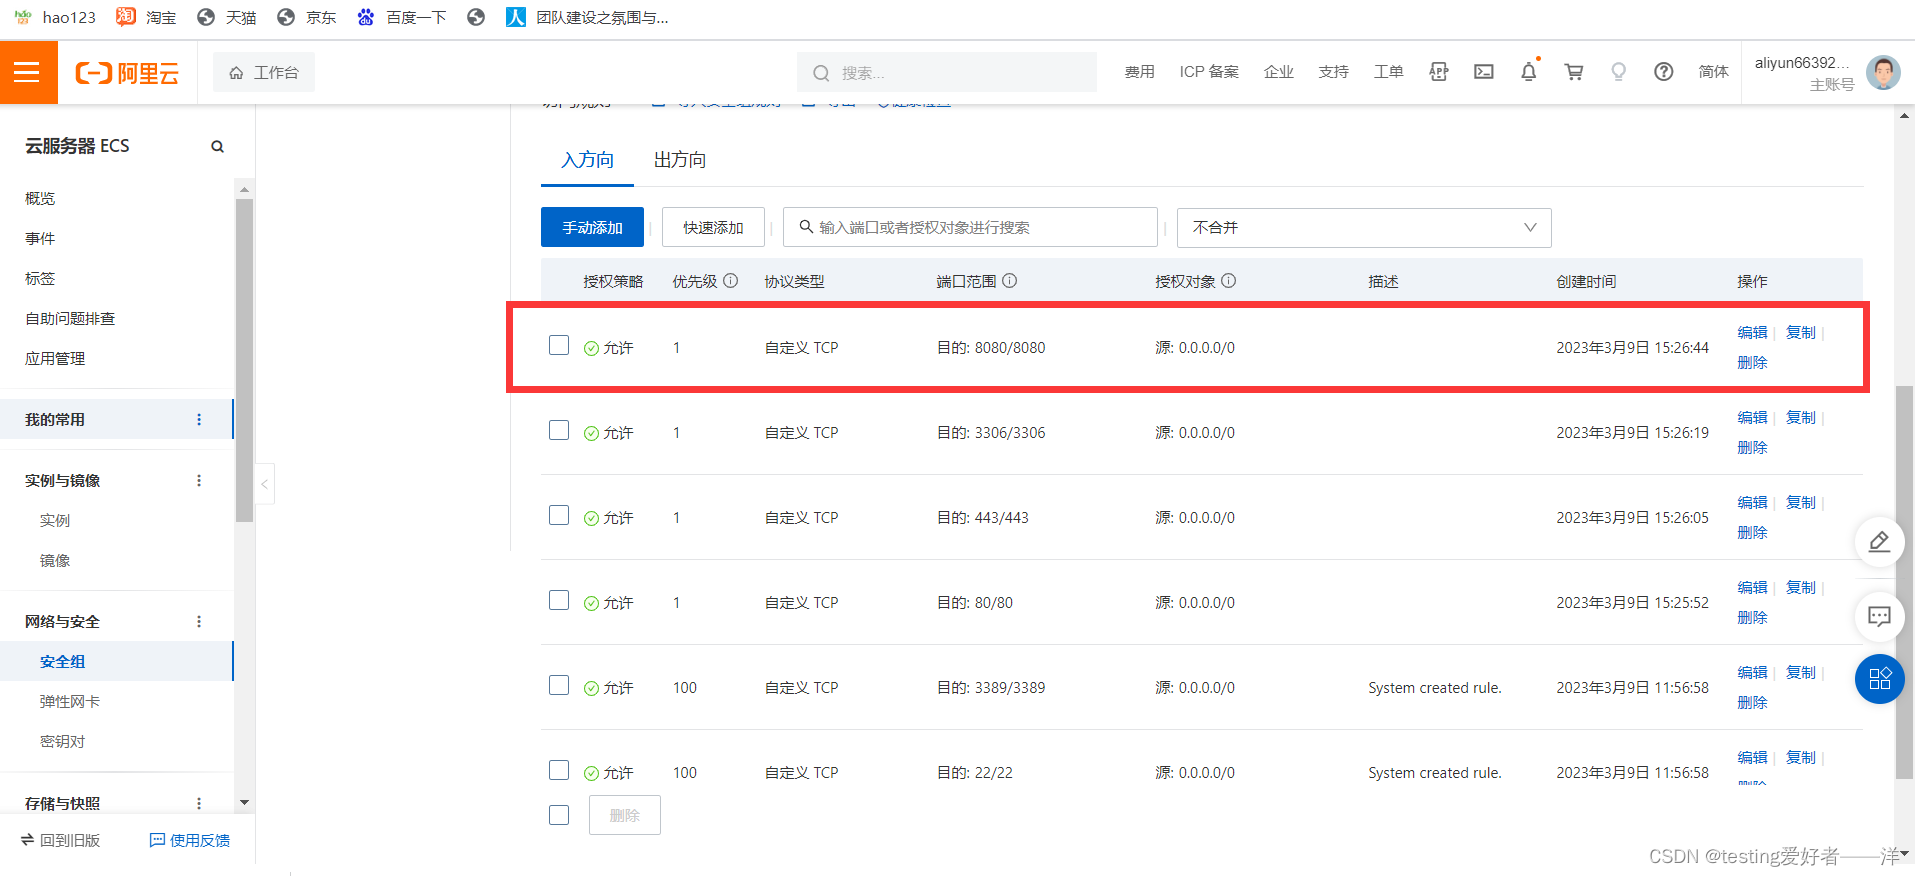This screenshot has height=876, width=1915.
Task: Click 回到旧版 link
Action: point(60,841)
